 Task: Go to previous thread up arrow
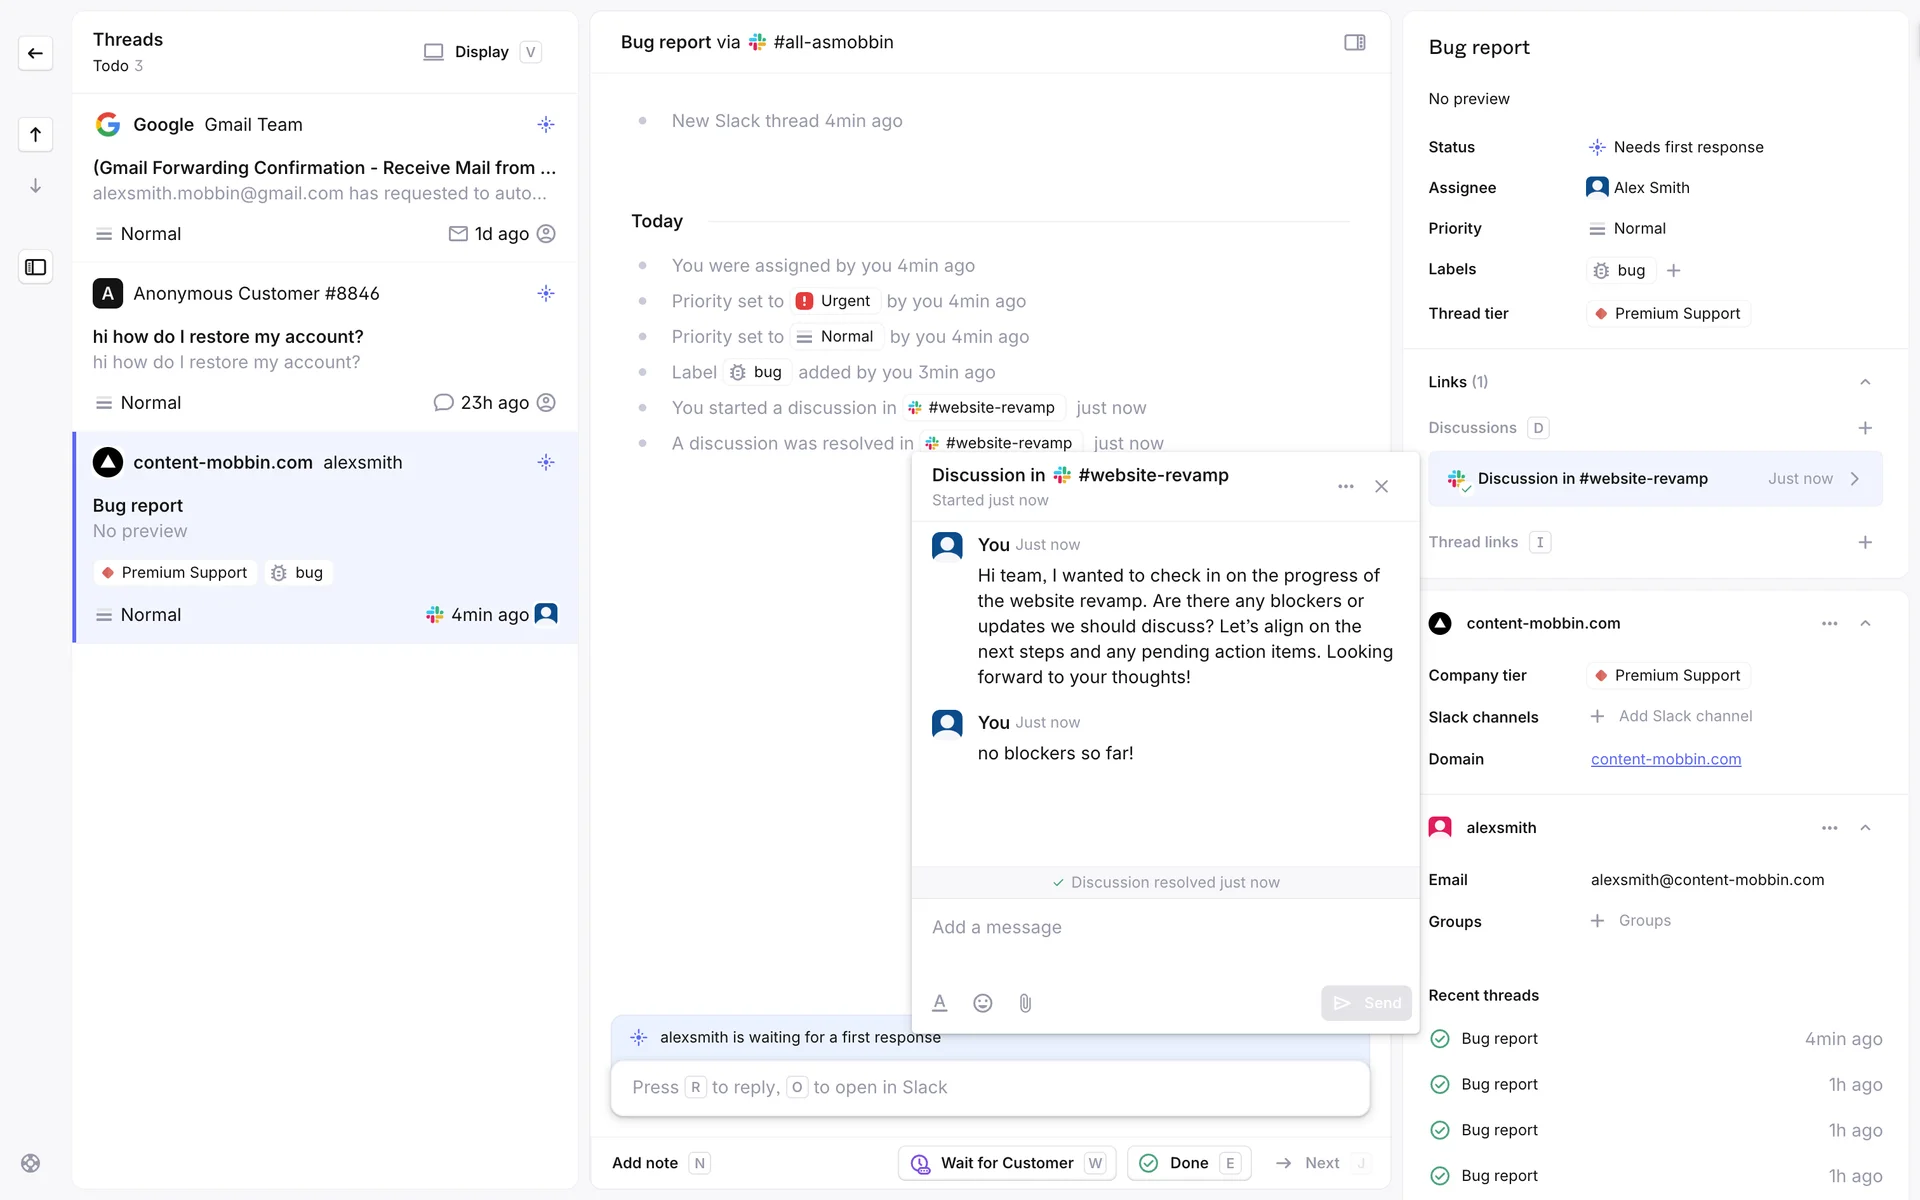pyautogui.click(x=35, y=134)
